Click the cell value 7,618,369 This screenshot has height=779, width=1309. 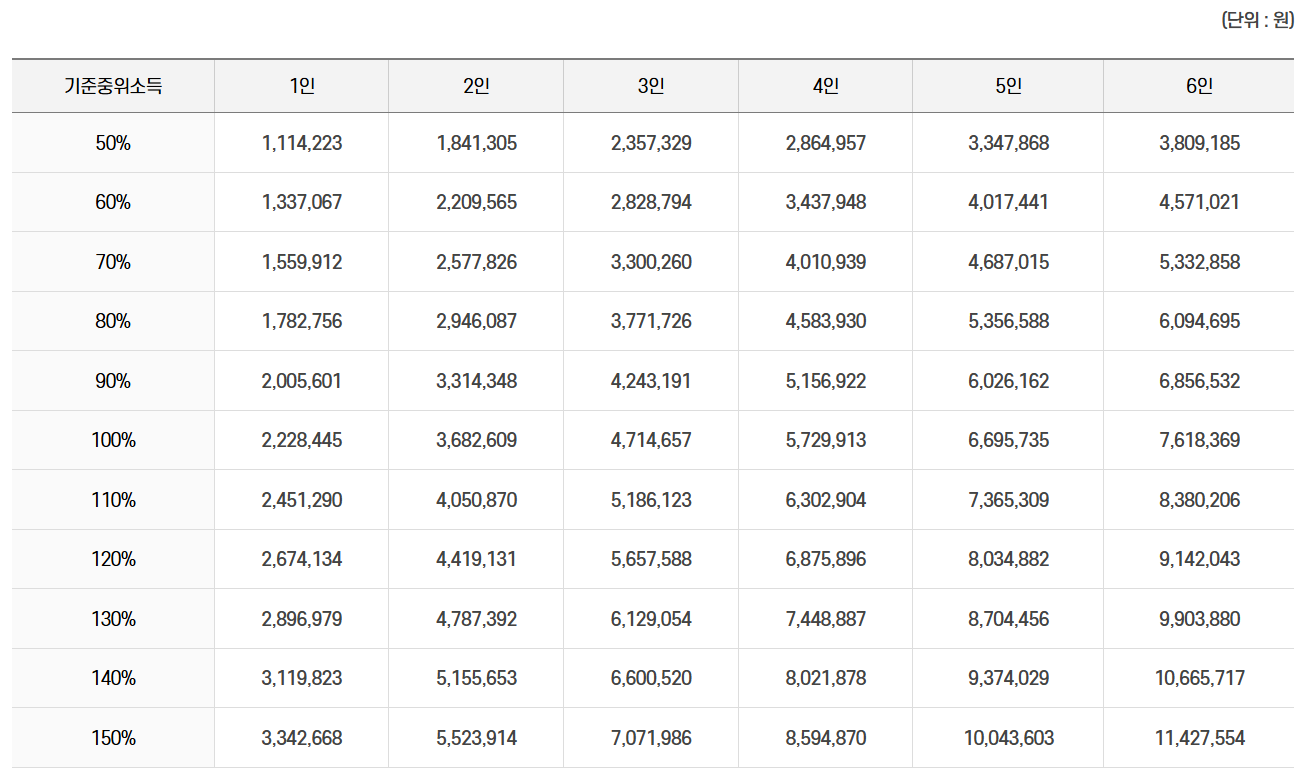tap(1199, 440)
